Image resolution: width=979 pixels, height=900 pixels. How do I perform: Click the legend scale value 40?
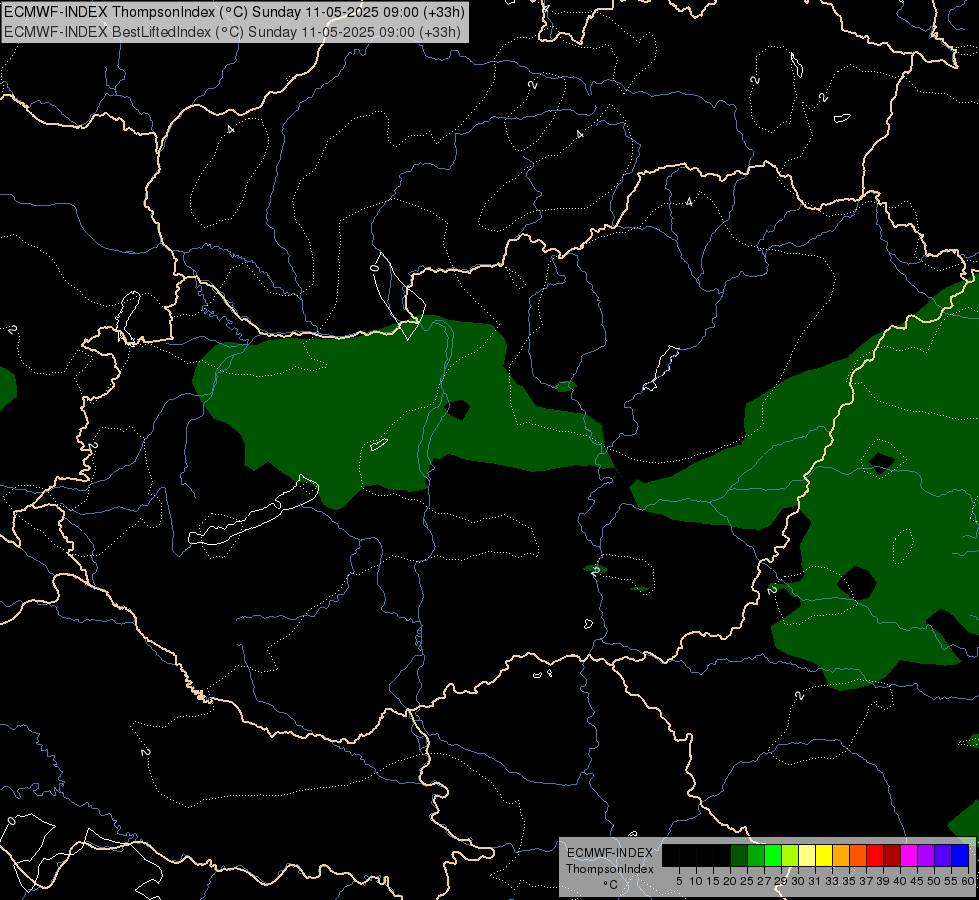coord(900,881)
